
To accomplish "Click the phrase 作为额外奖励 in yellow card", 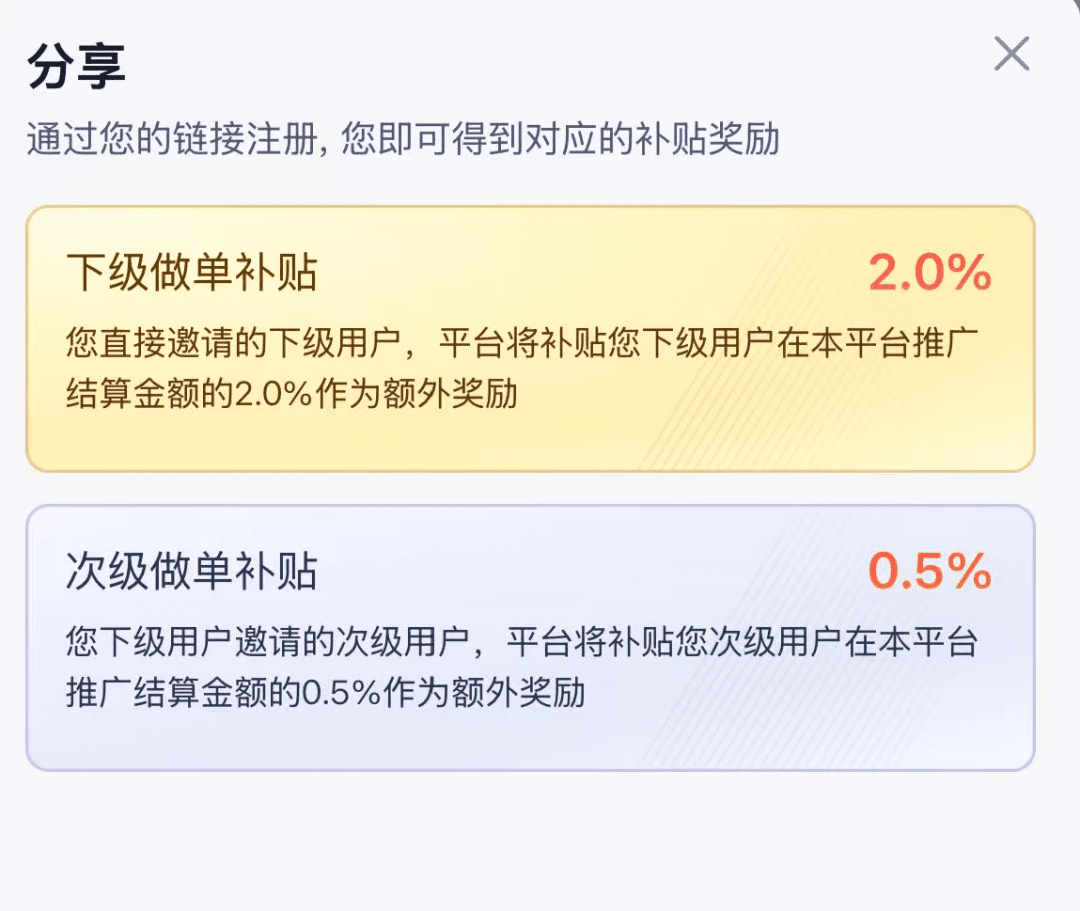I will point(415,394).
